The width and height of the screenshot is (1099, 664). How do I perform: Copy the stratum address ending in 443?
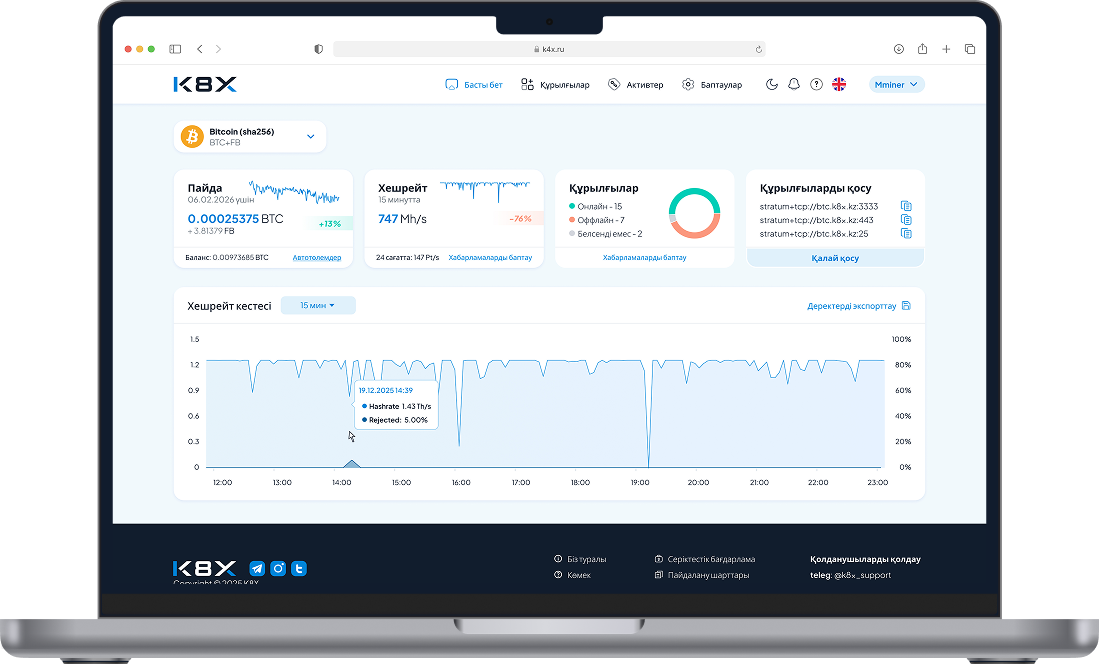[906, 220]
